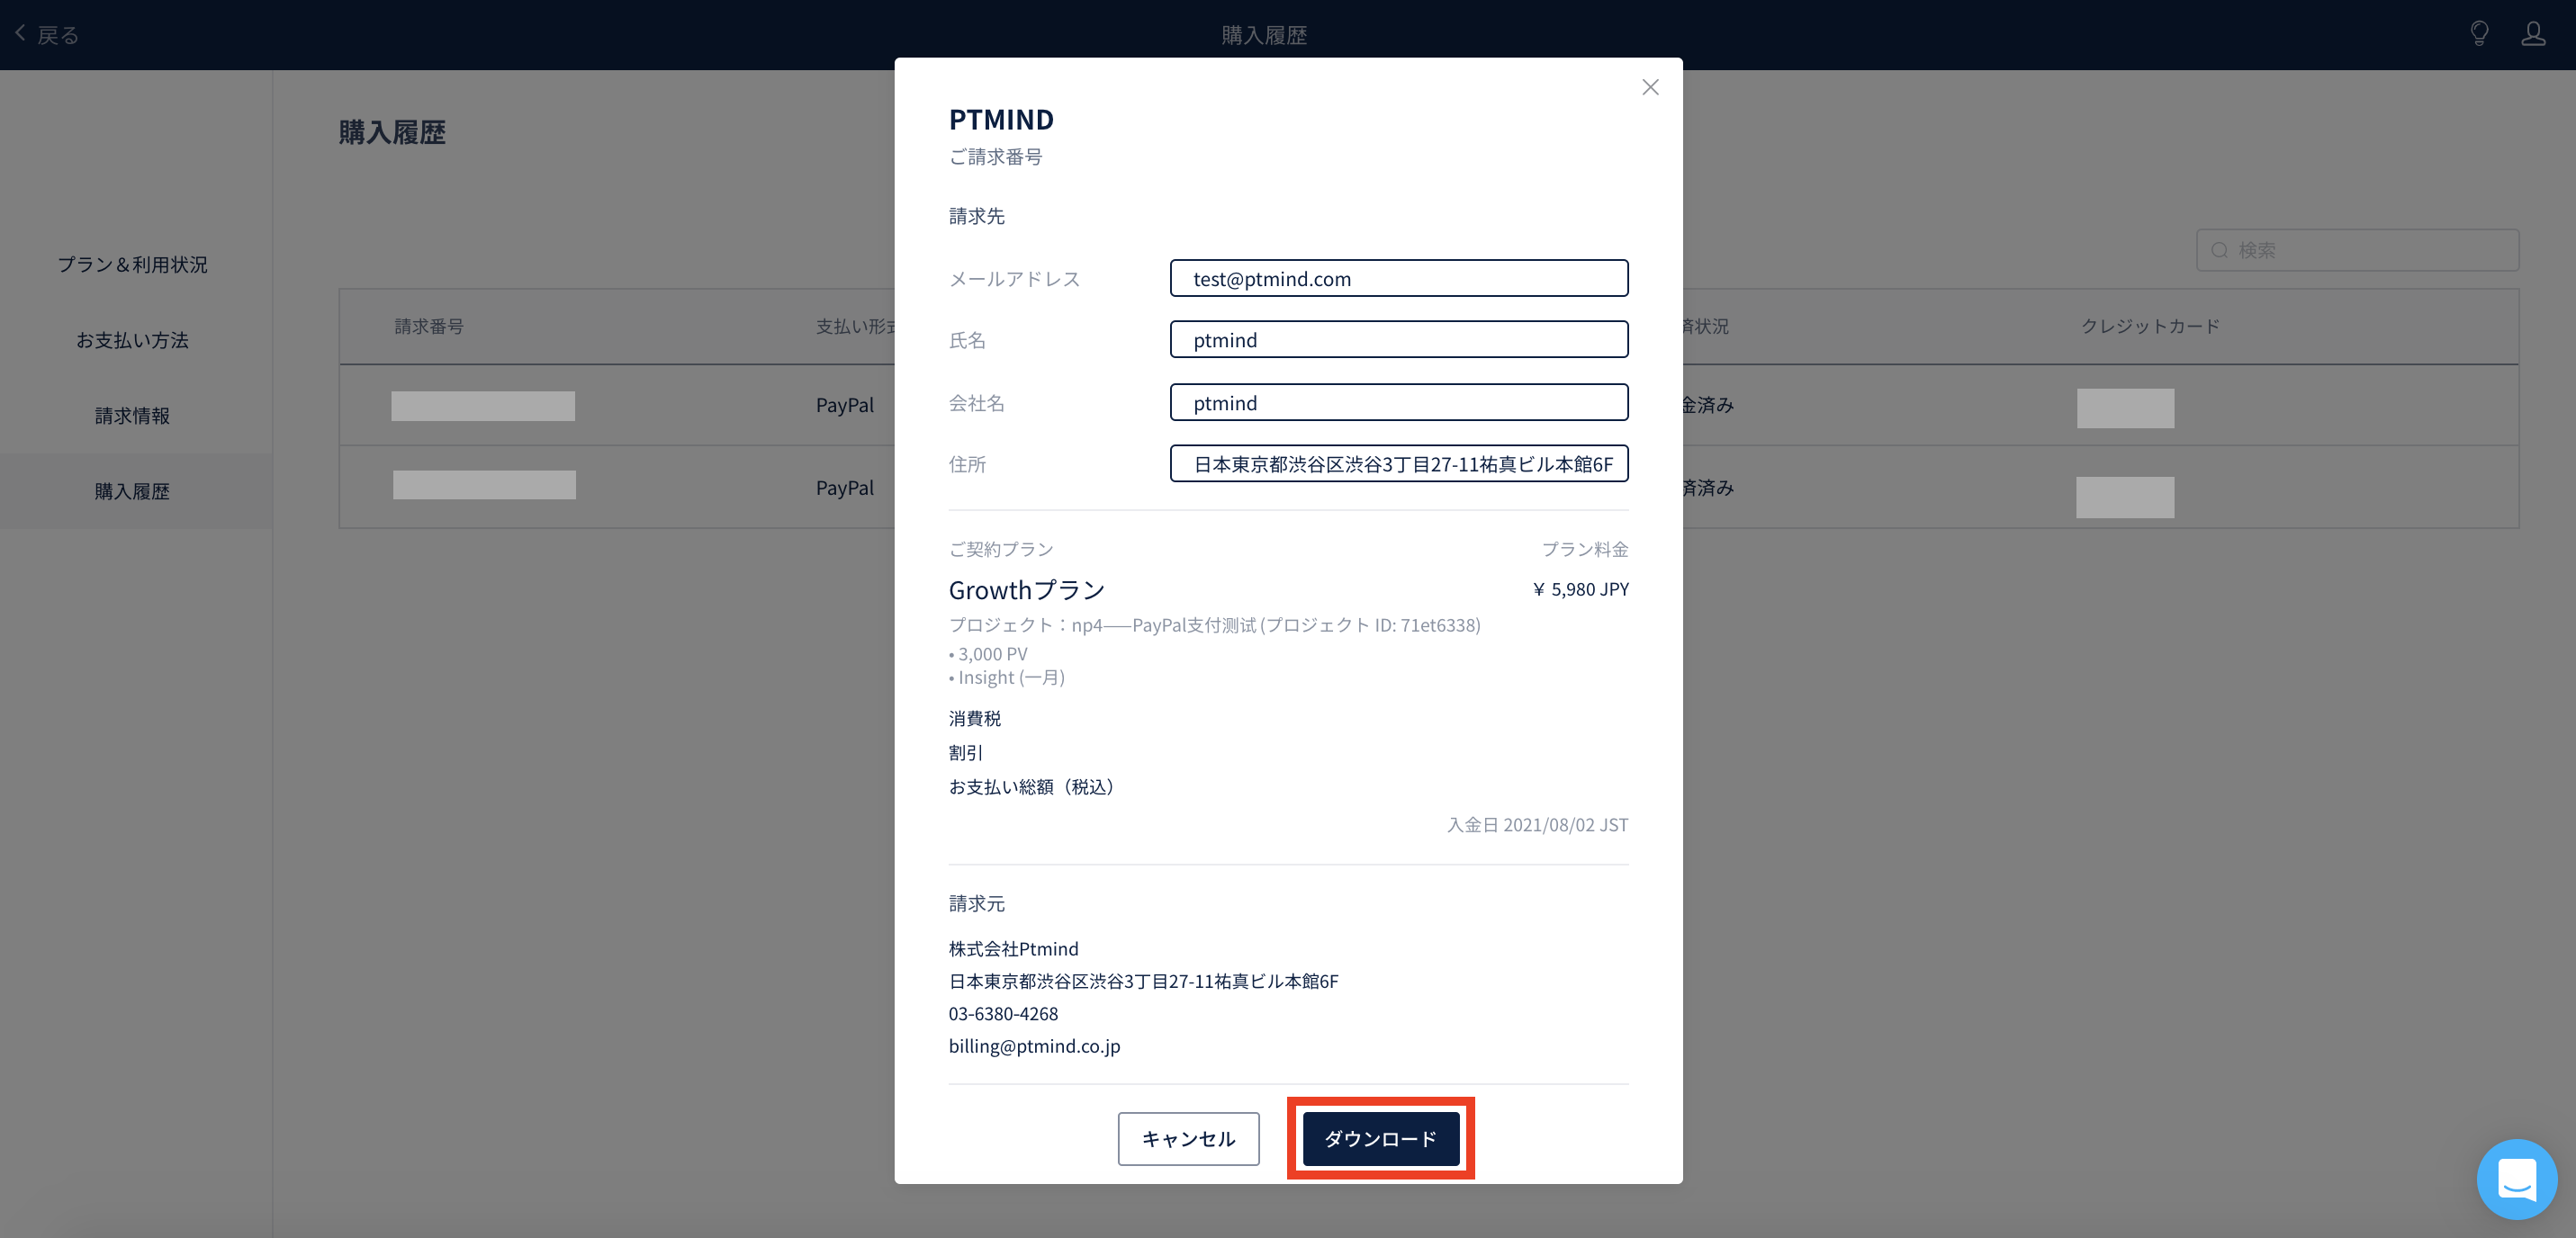Open the user account icon in header
Viewport: 2576px width, 1238px height.
pos(2533,34)
